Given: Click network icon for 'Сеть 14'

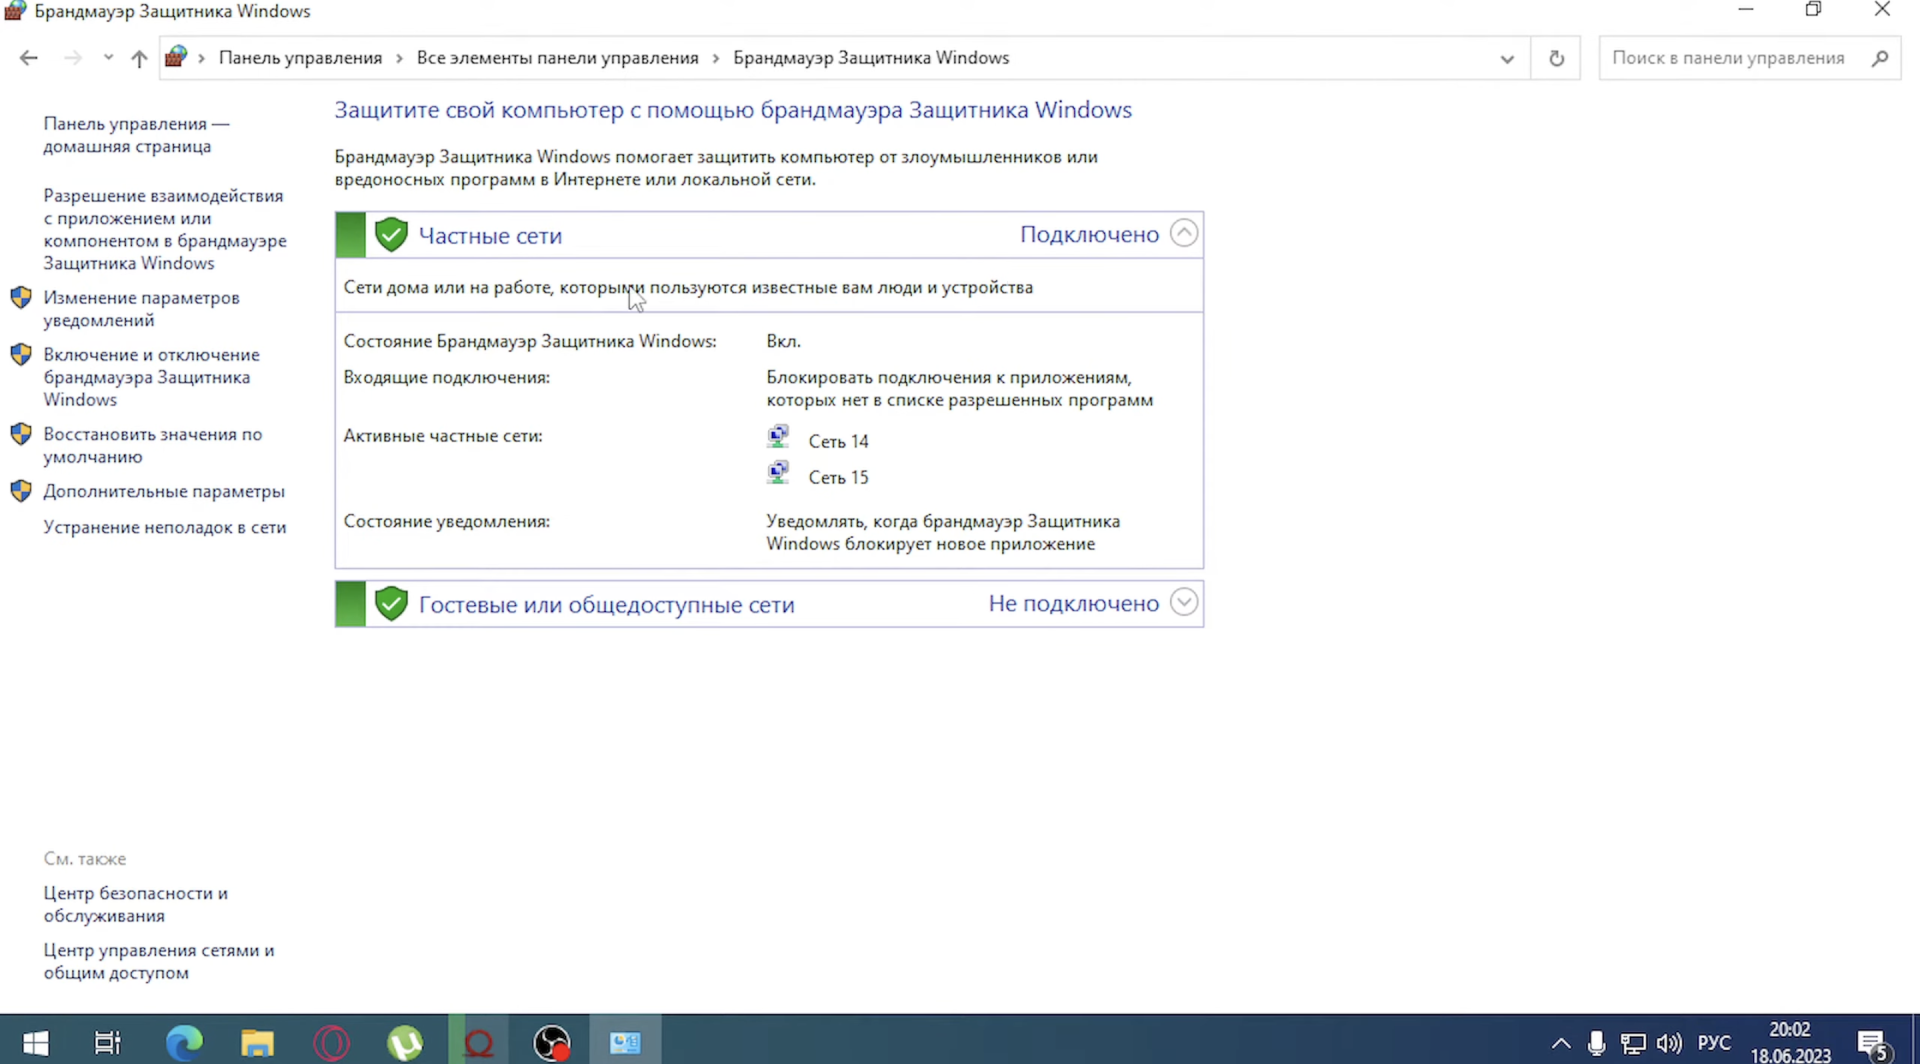Looking at the screenshot, I should coord(778,437).
